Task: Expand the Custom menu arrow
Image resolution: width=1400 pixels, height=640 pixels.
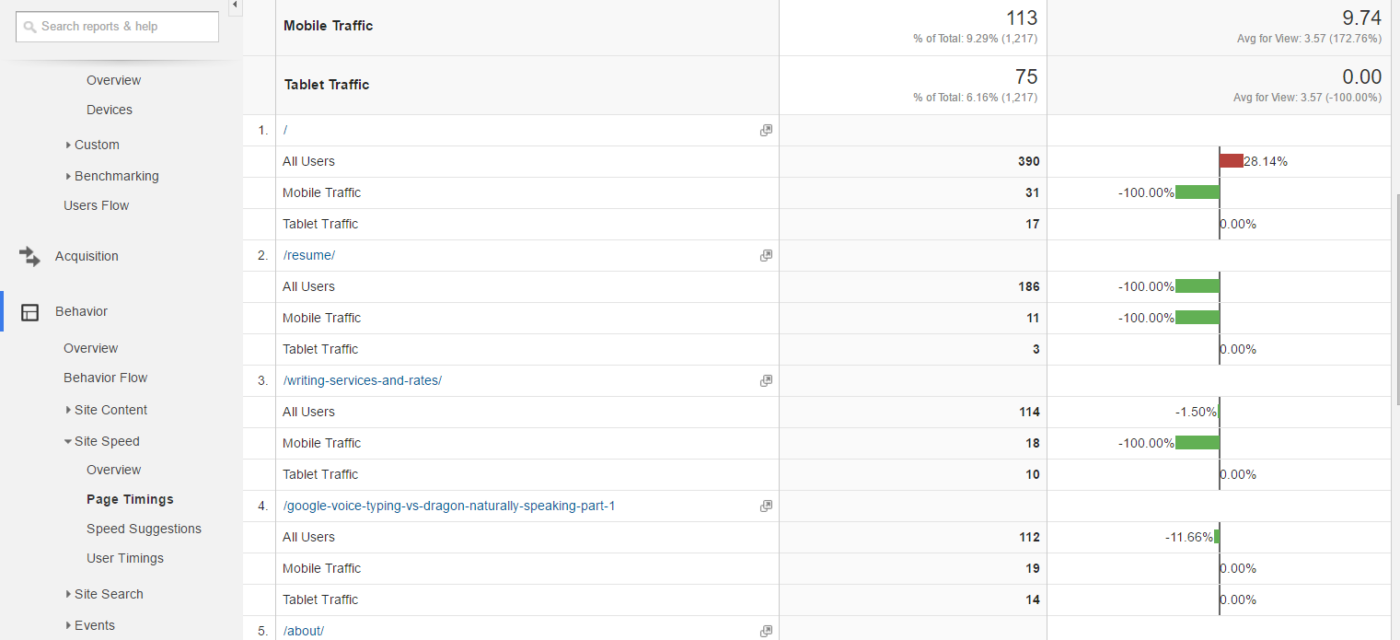Action: click(x=68, y=145)
